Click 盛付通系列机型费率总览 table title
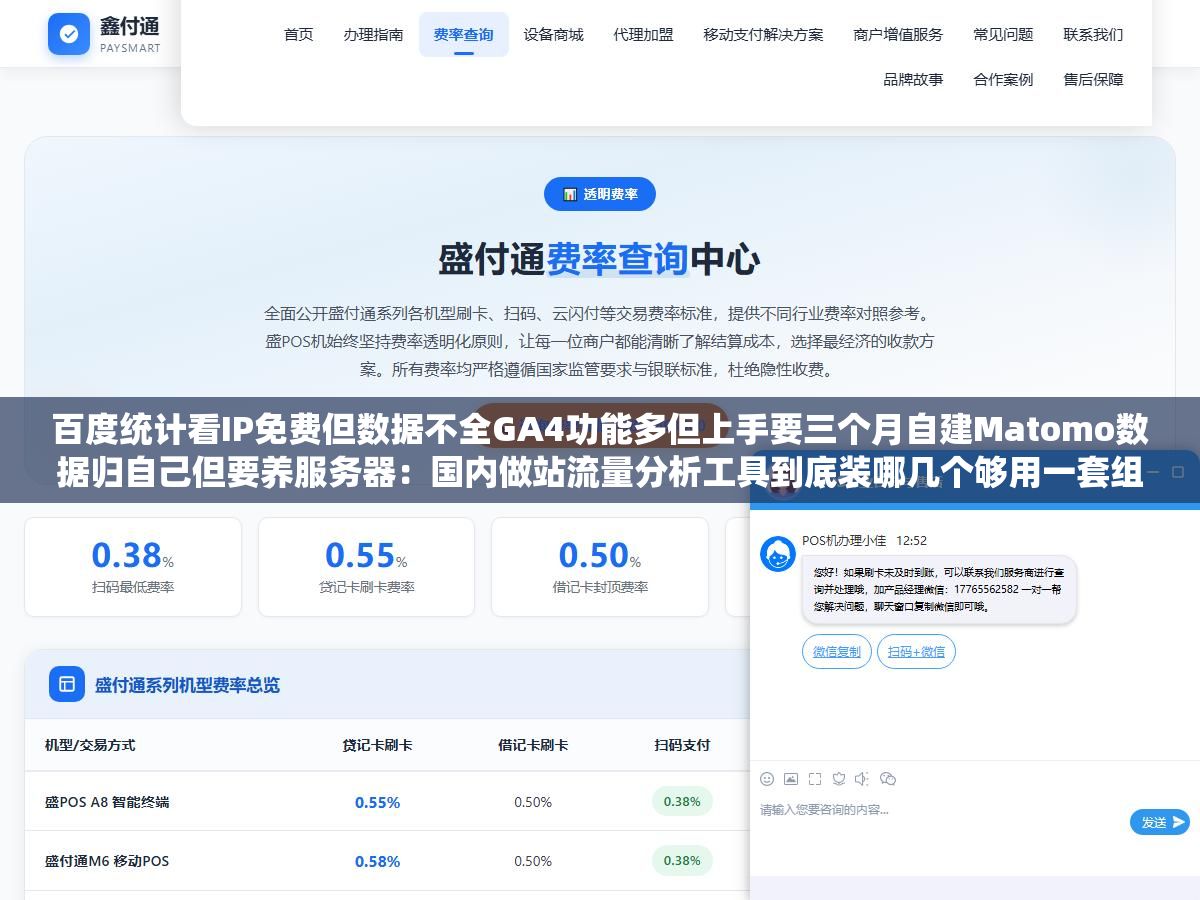 click(x=187, y=685)
